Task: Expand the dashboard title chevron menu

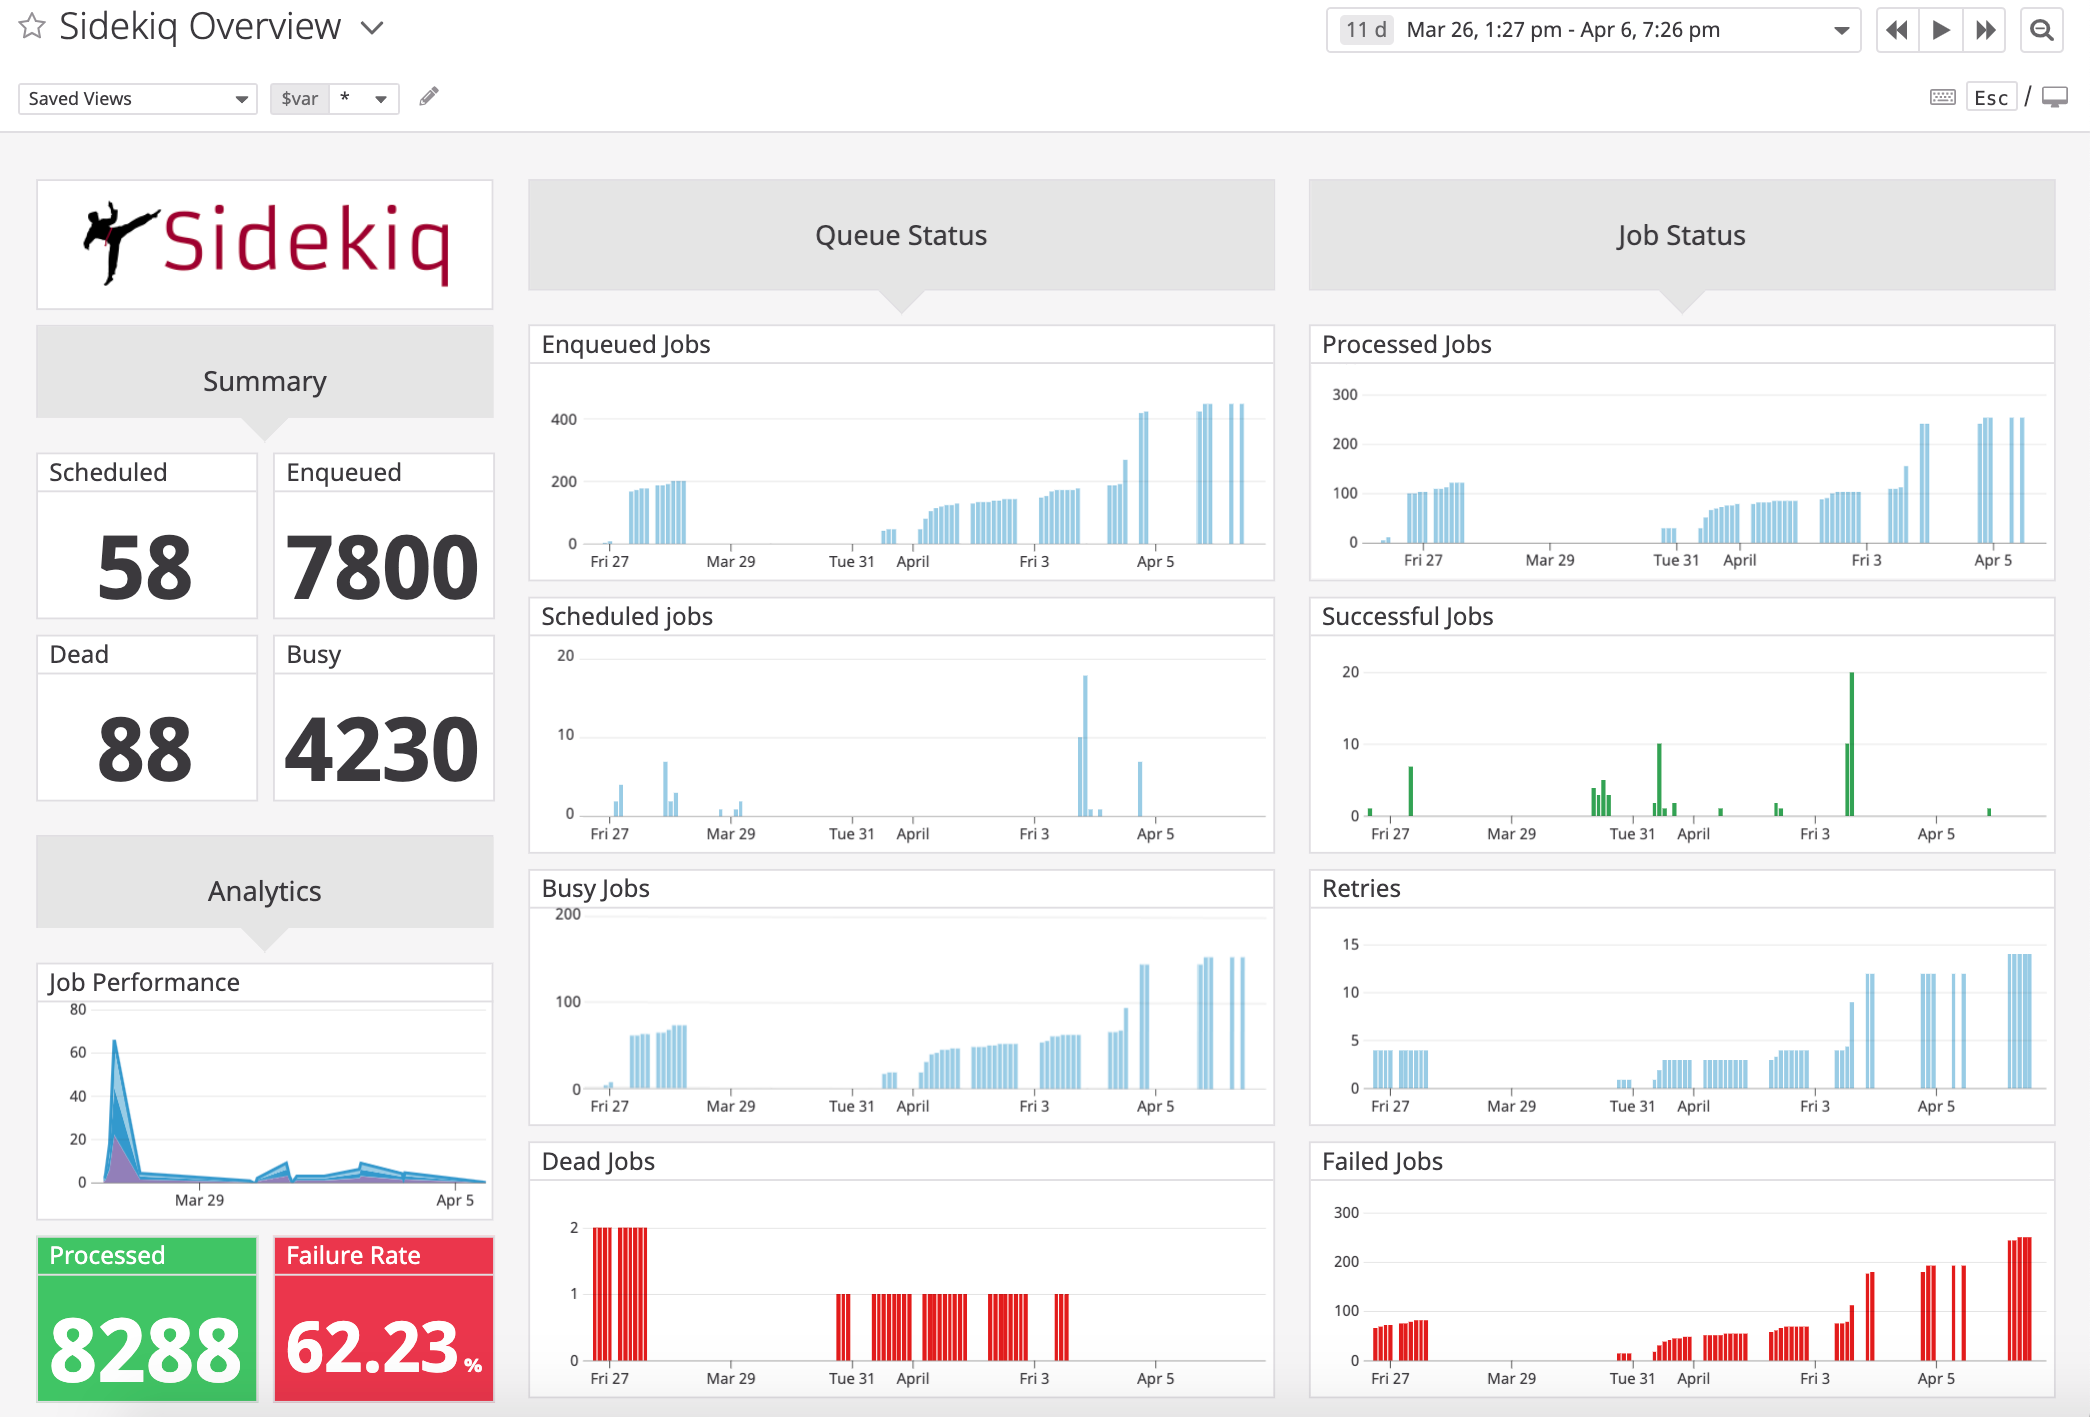Action: point(371,29)
